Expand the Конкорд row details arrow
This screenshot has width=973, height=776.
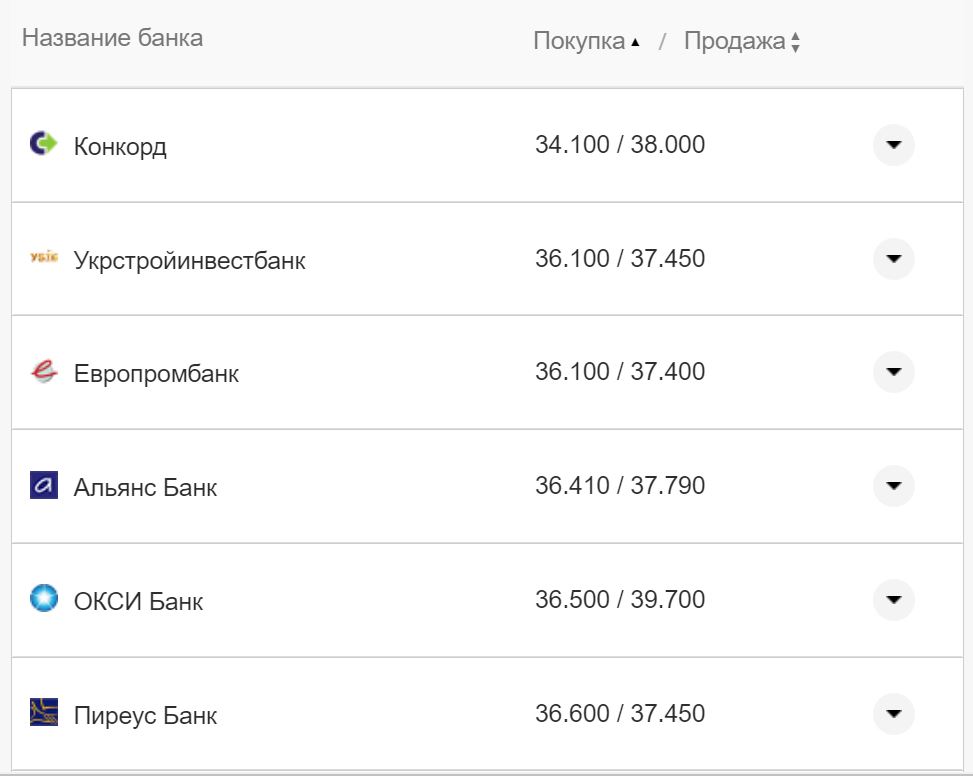click(893, 145)
